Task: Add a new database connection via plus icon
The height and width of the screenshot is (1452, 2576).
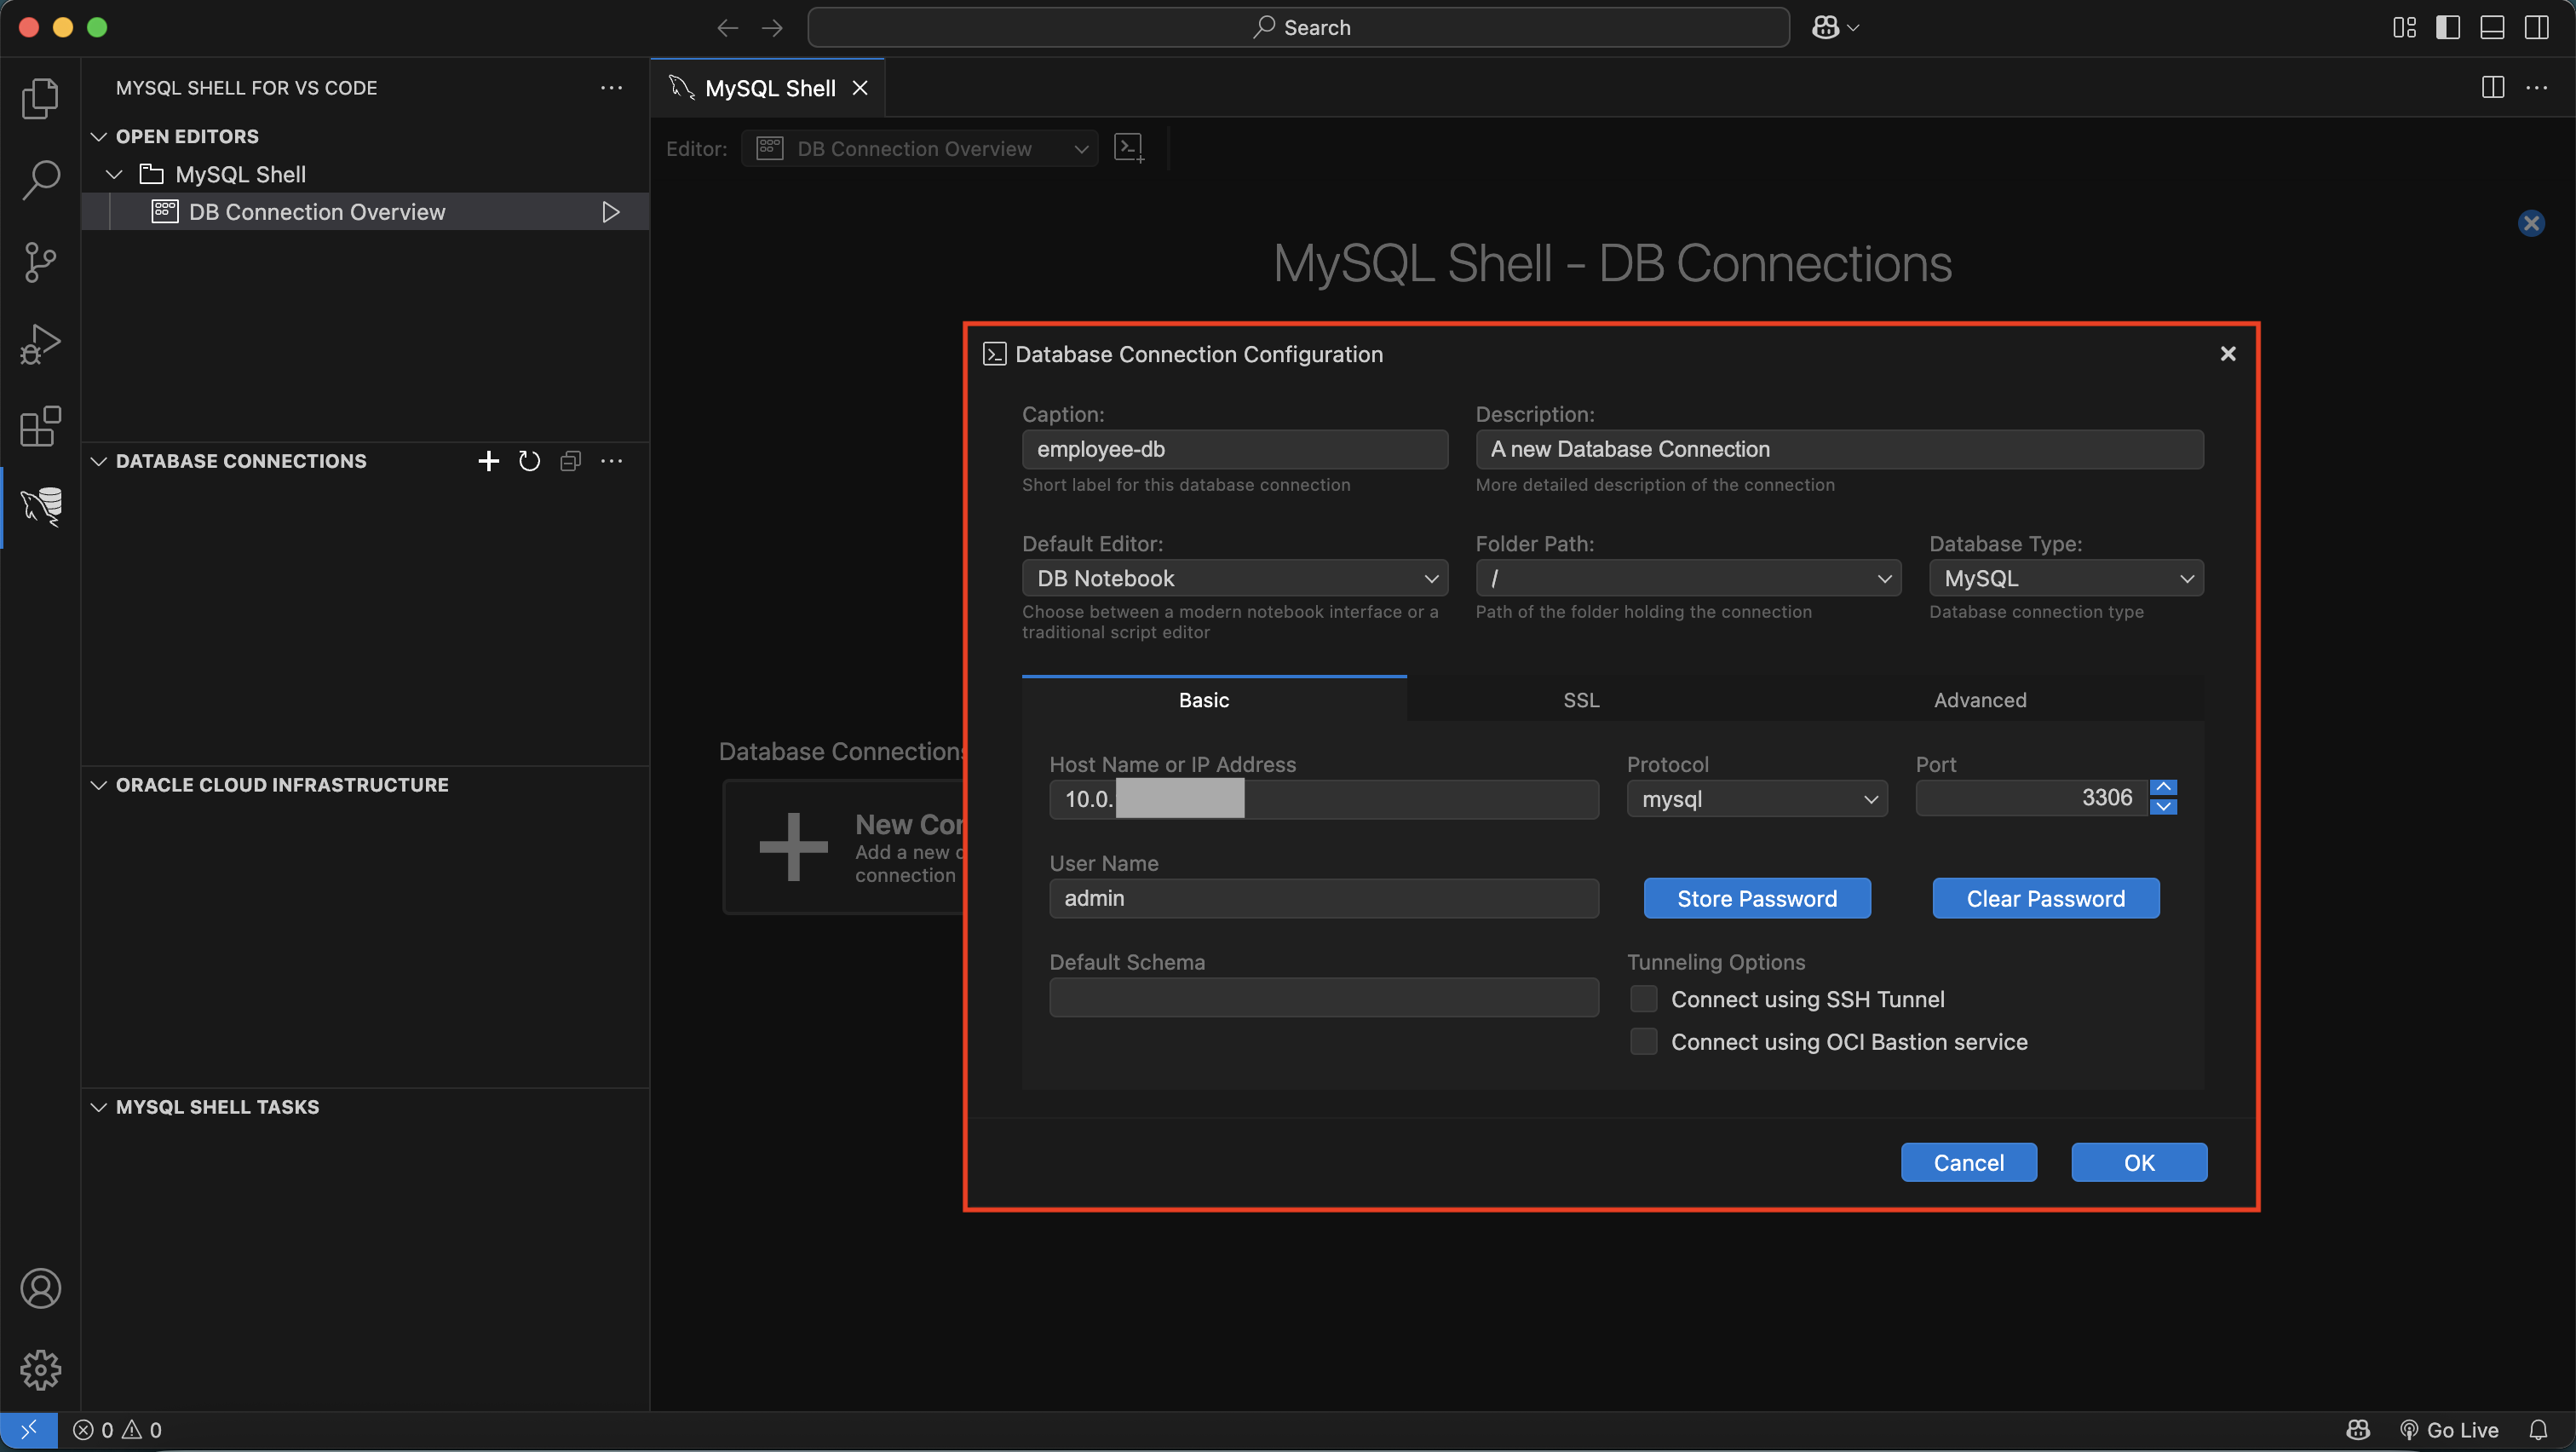Action: (488, 461)
